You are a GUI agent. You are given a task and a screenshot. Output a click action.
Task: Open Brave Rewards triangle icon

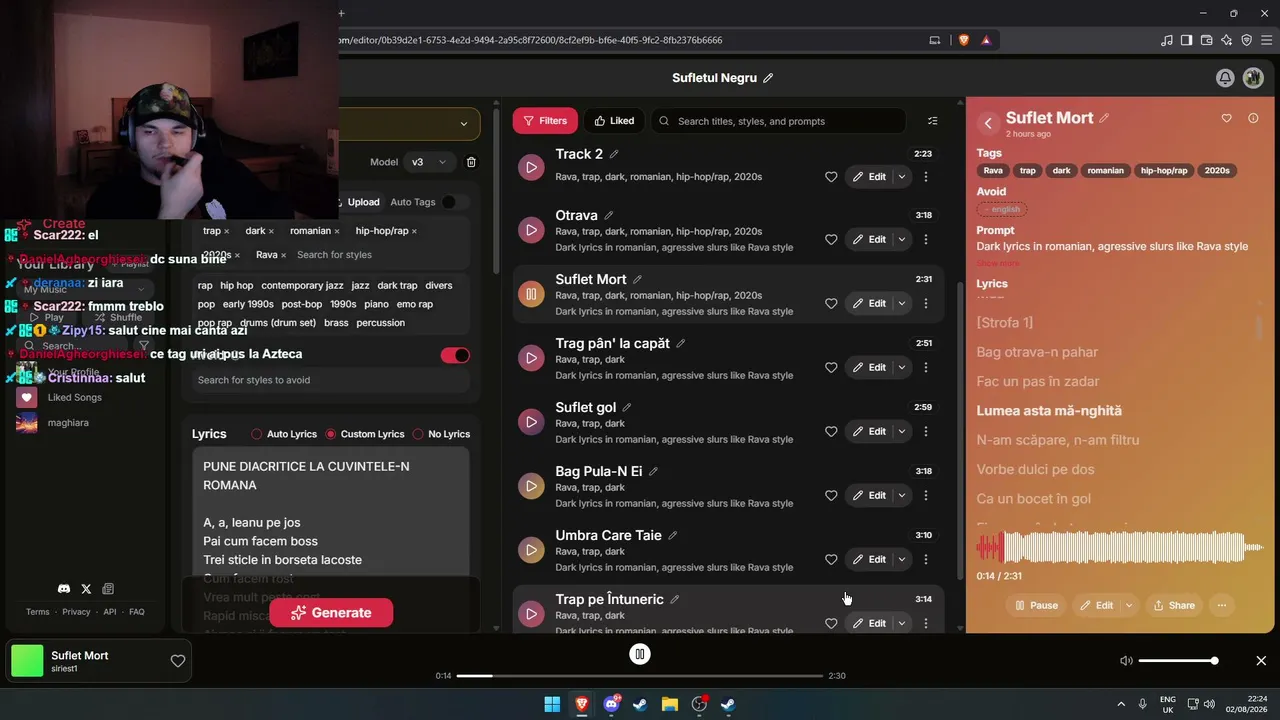click(986, 40)
